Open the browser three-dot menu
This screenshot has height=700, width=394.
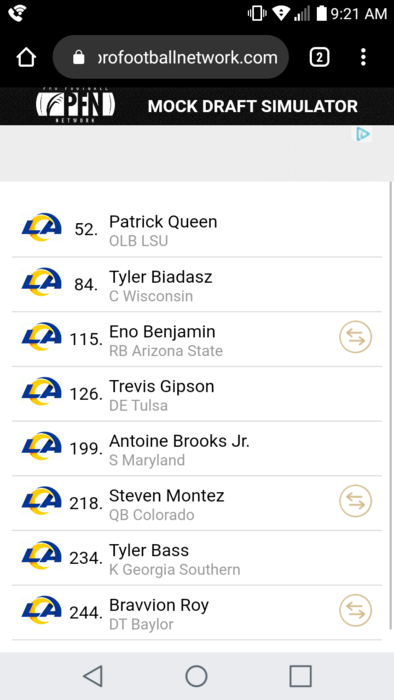click(x=363, y=57)
